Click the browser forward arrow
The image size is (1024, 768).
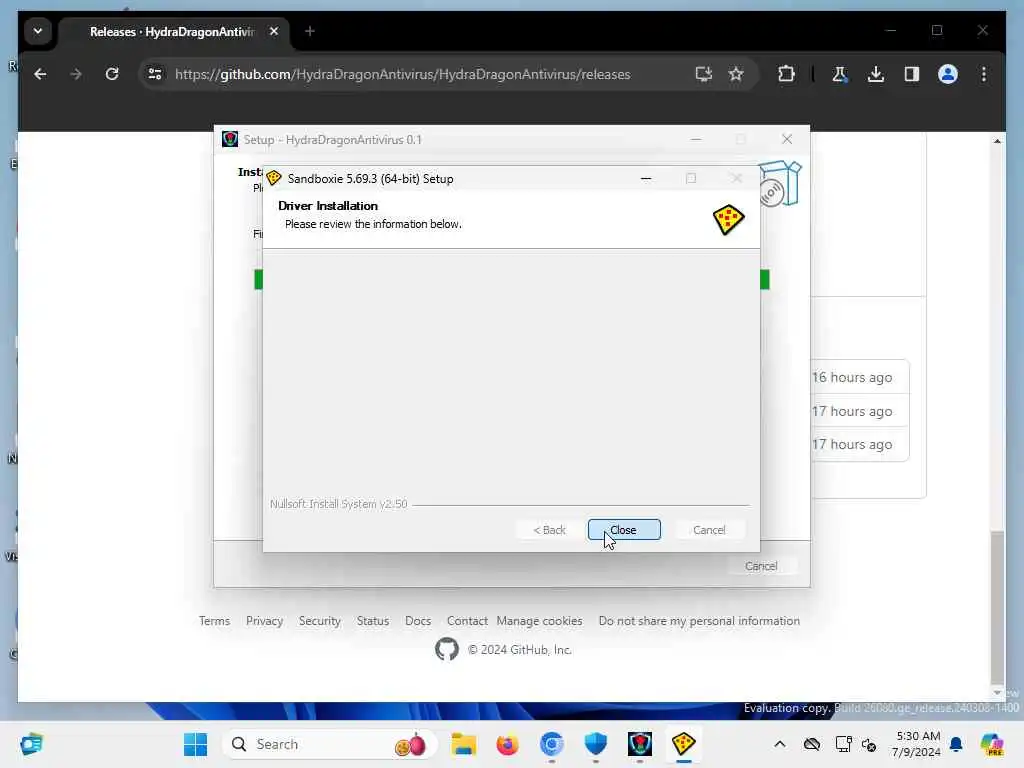click(76, 74)
